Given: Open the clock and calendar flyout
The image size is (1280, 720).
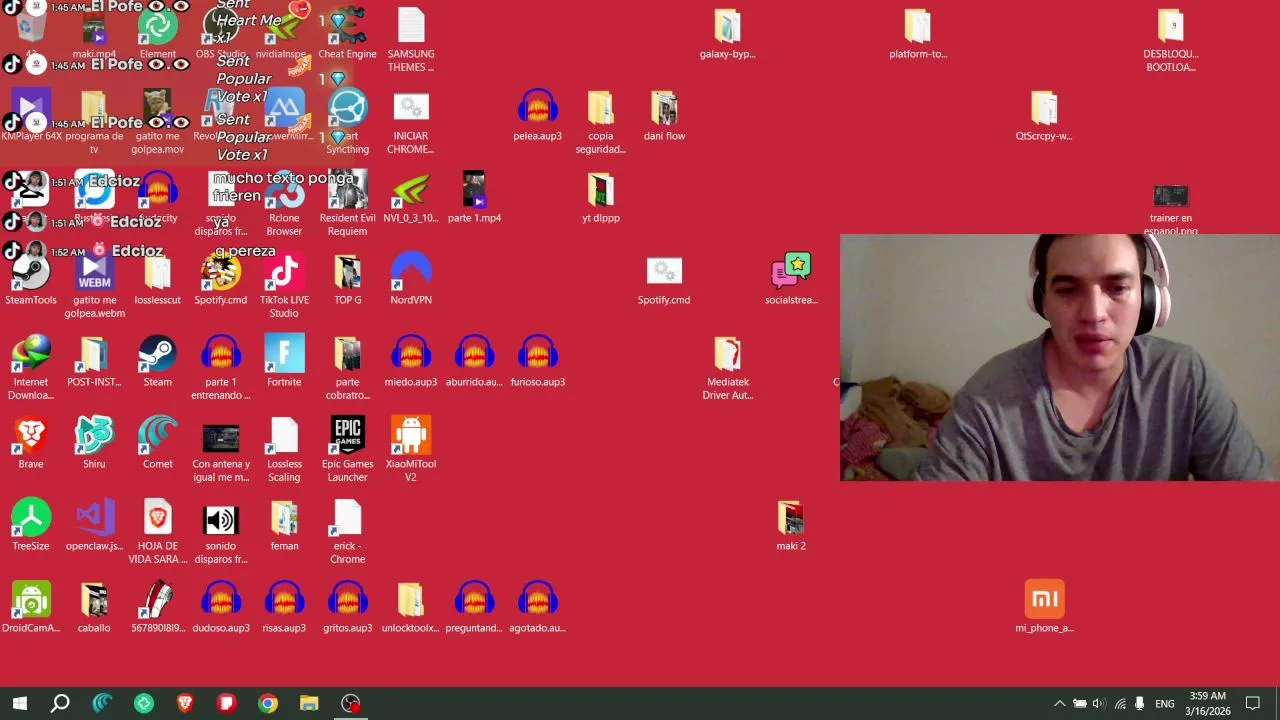Looking at the screenshot, I should (x=1207, y=703).
